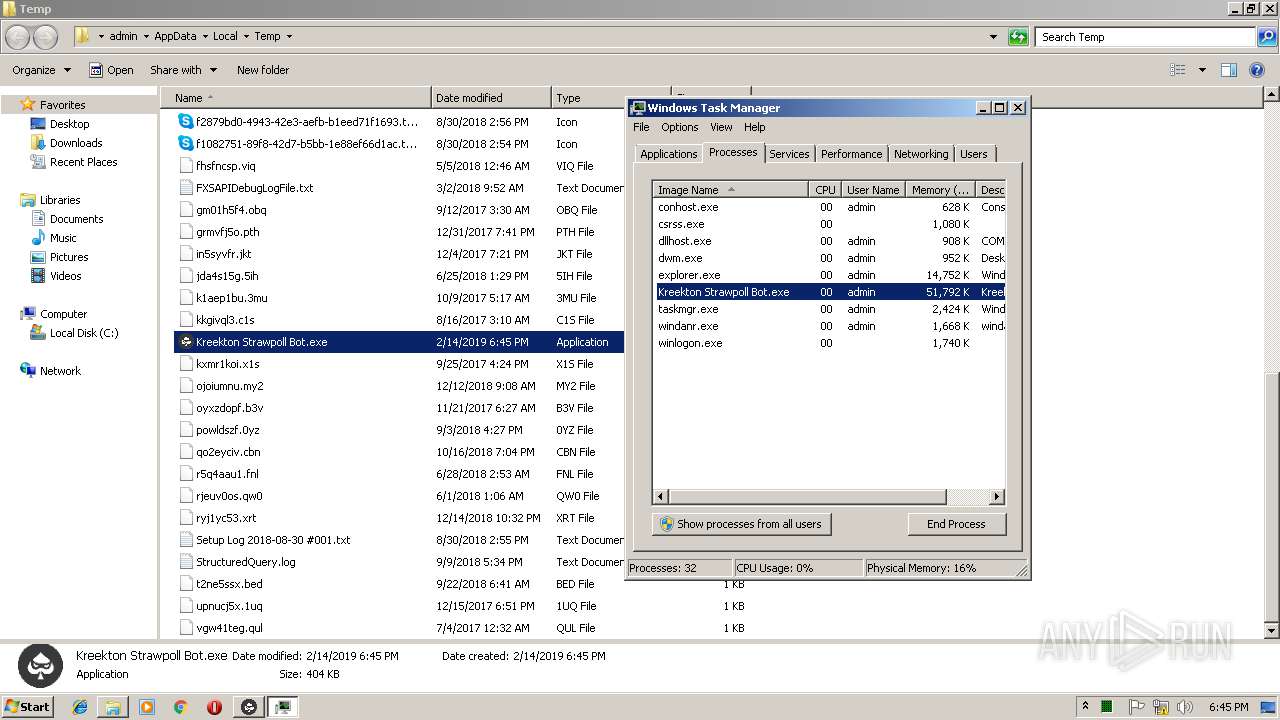Switch to the Networking tab
The image size is (1280, 720).
pyautogui.click(x=921, y=154)
